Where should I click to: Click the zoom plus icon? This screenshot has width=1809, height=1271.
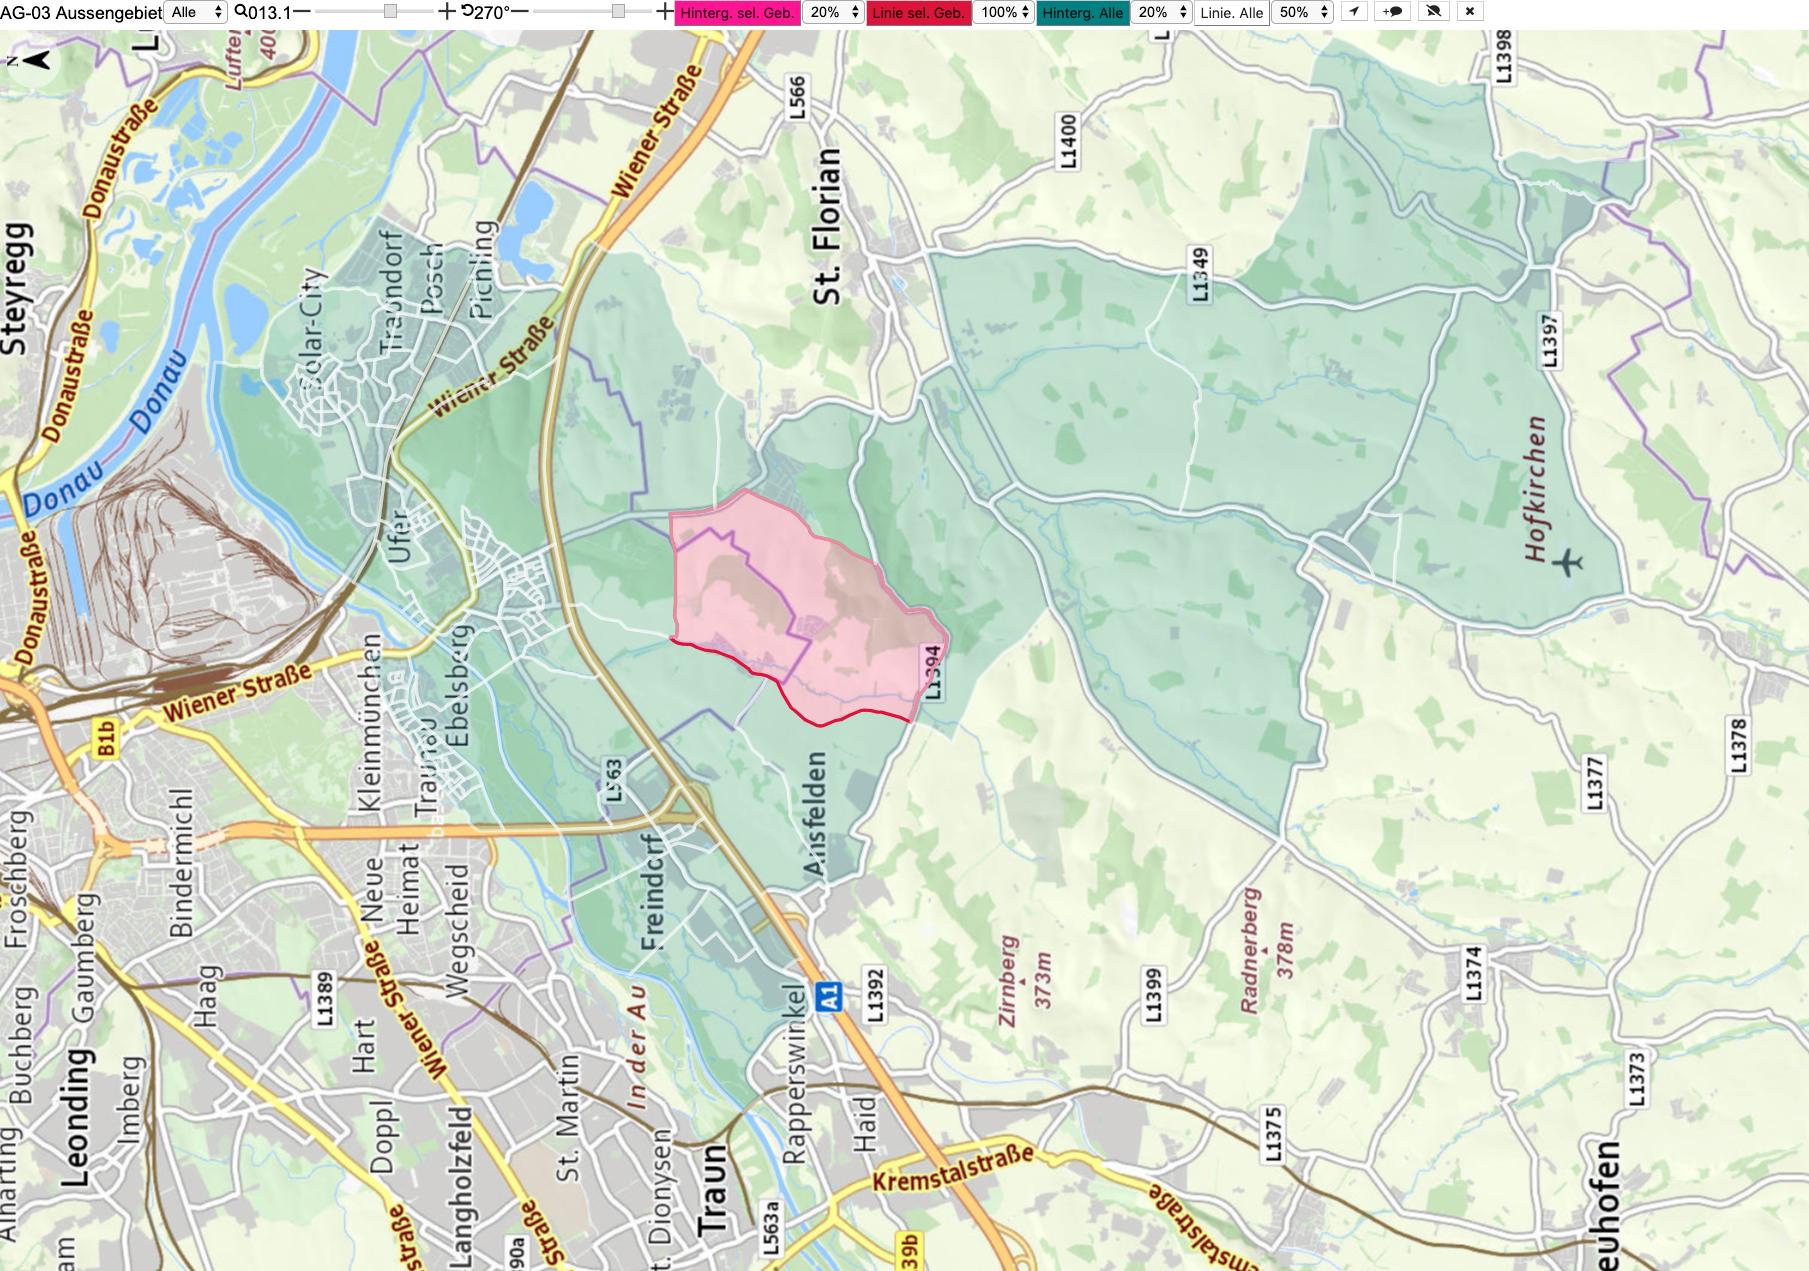447,12
